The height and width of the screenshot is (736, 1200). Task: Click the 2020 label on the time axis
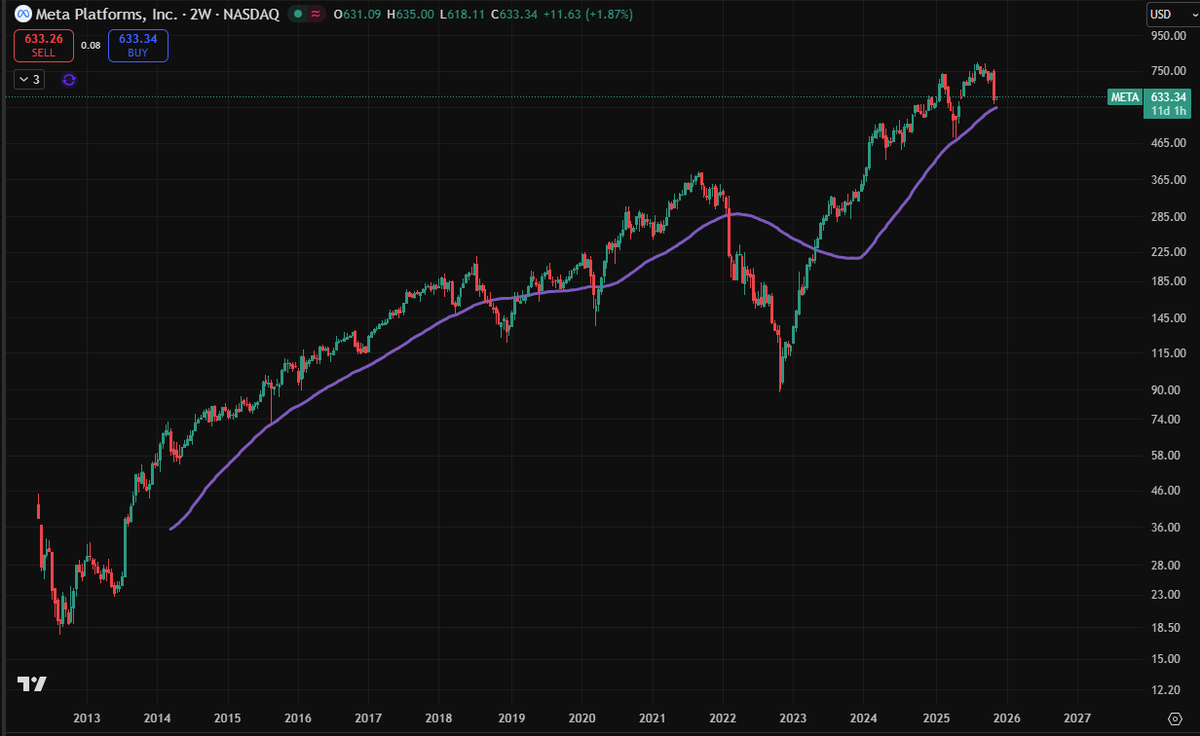582,718
